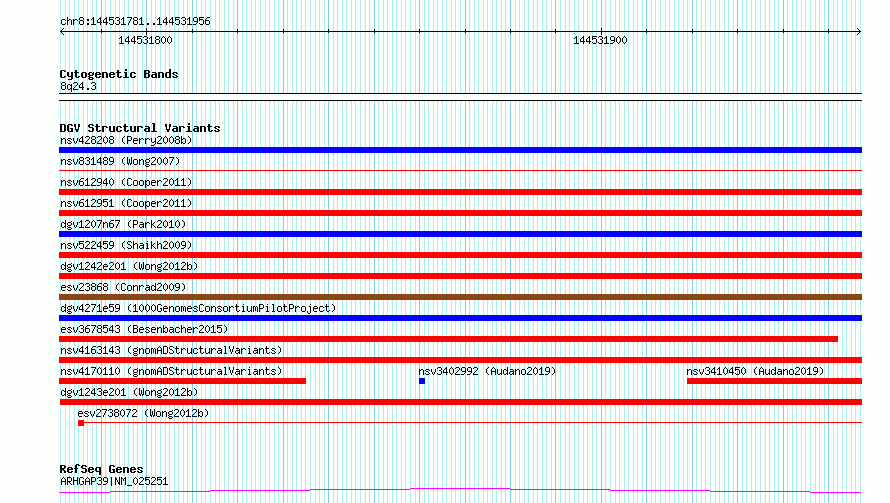Click the nsv3402992 (Audano2019) label
This screenshot has width=890, height=503.
(x=487, y=371)
